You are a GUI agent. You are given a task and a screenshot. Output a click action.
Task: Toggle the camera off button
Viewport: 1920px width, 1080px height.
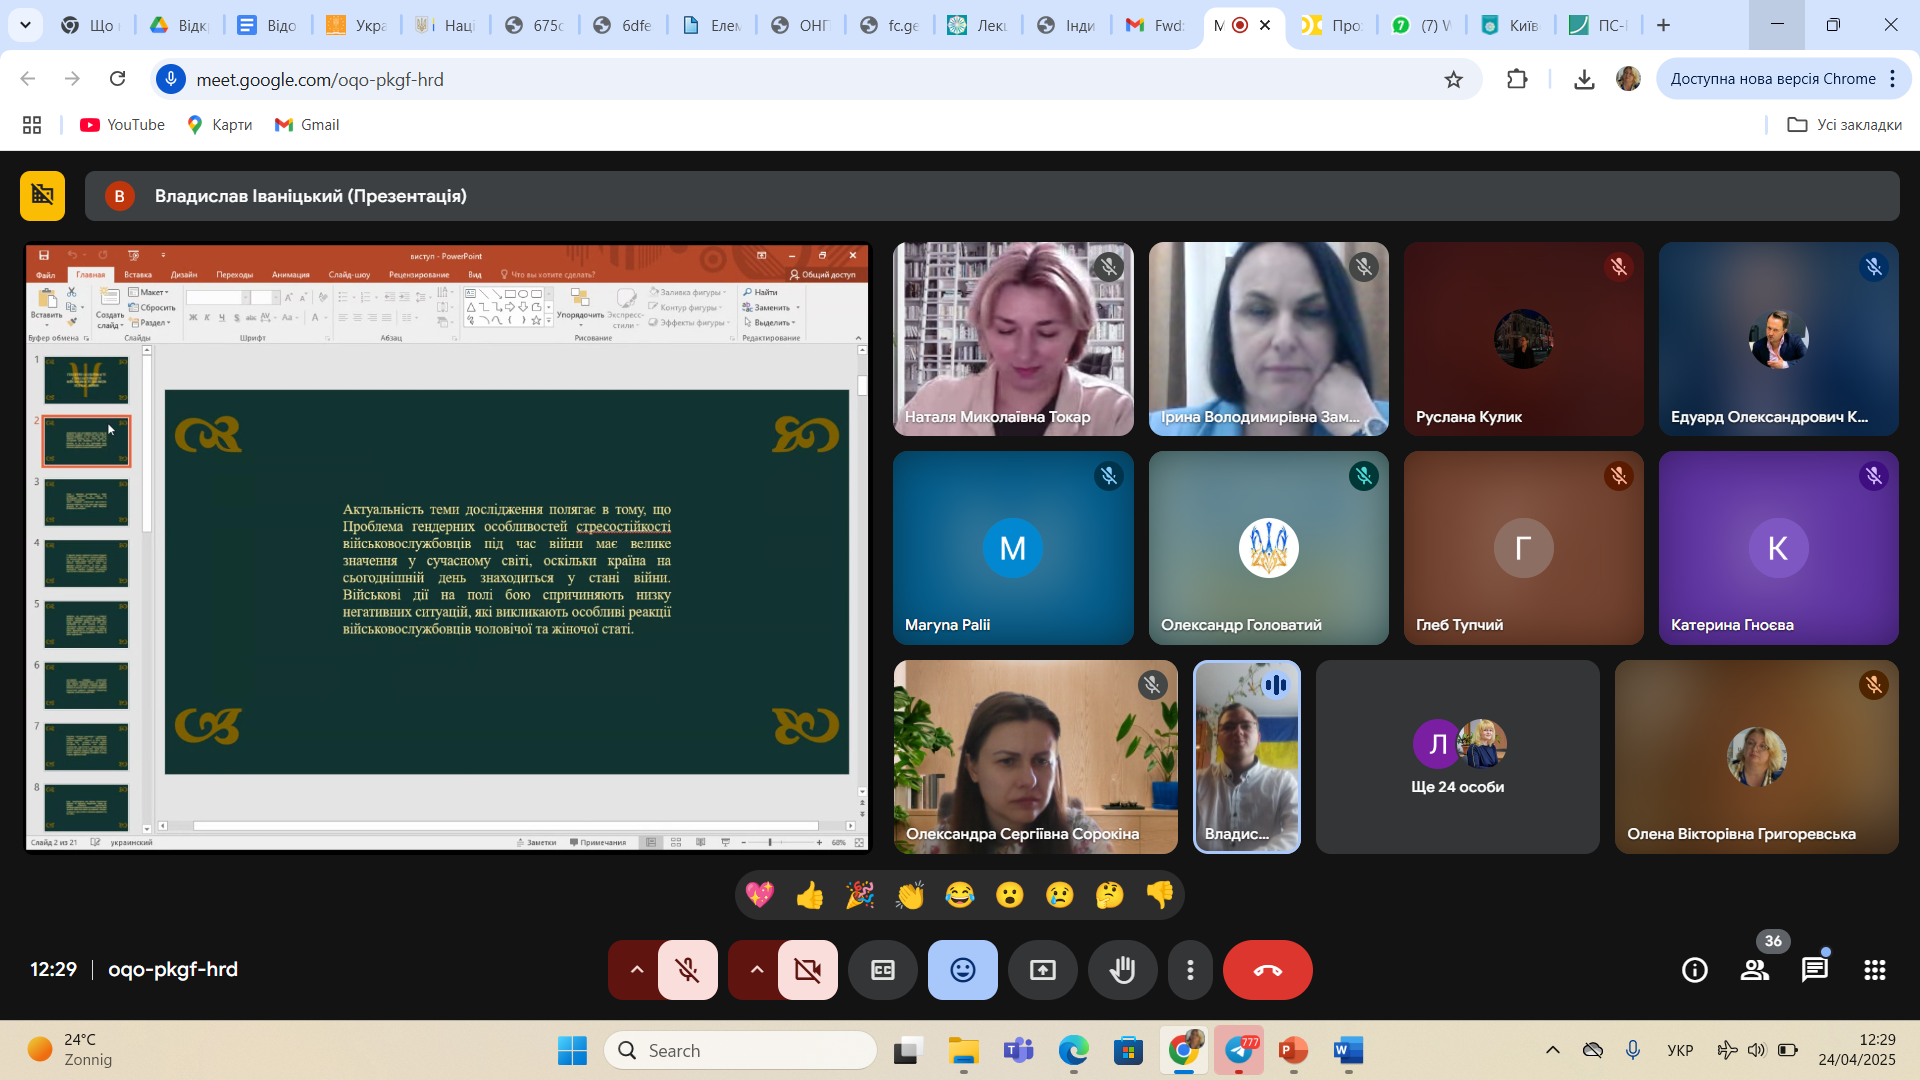(807, 969)
